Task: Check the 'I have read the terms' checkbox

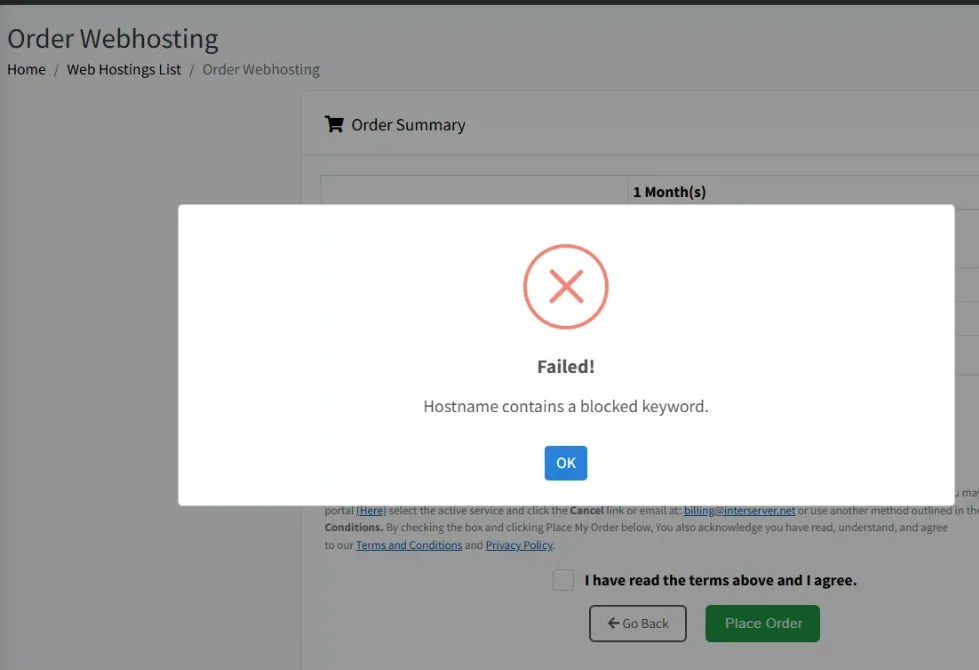Action: (x=563, y=580)
